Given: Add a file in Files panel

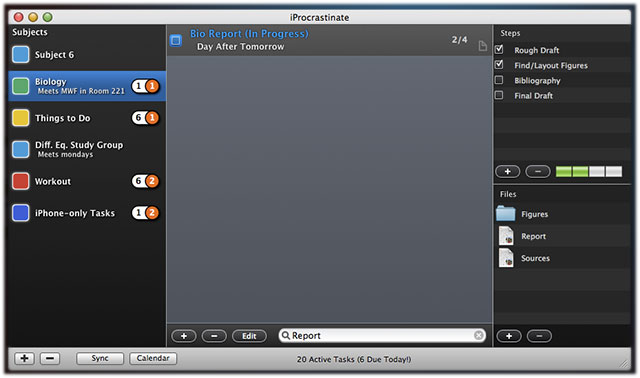Looking at the screenshot, I should [509, 336].
